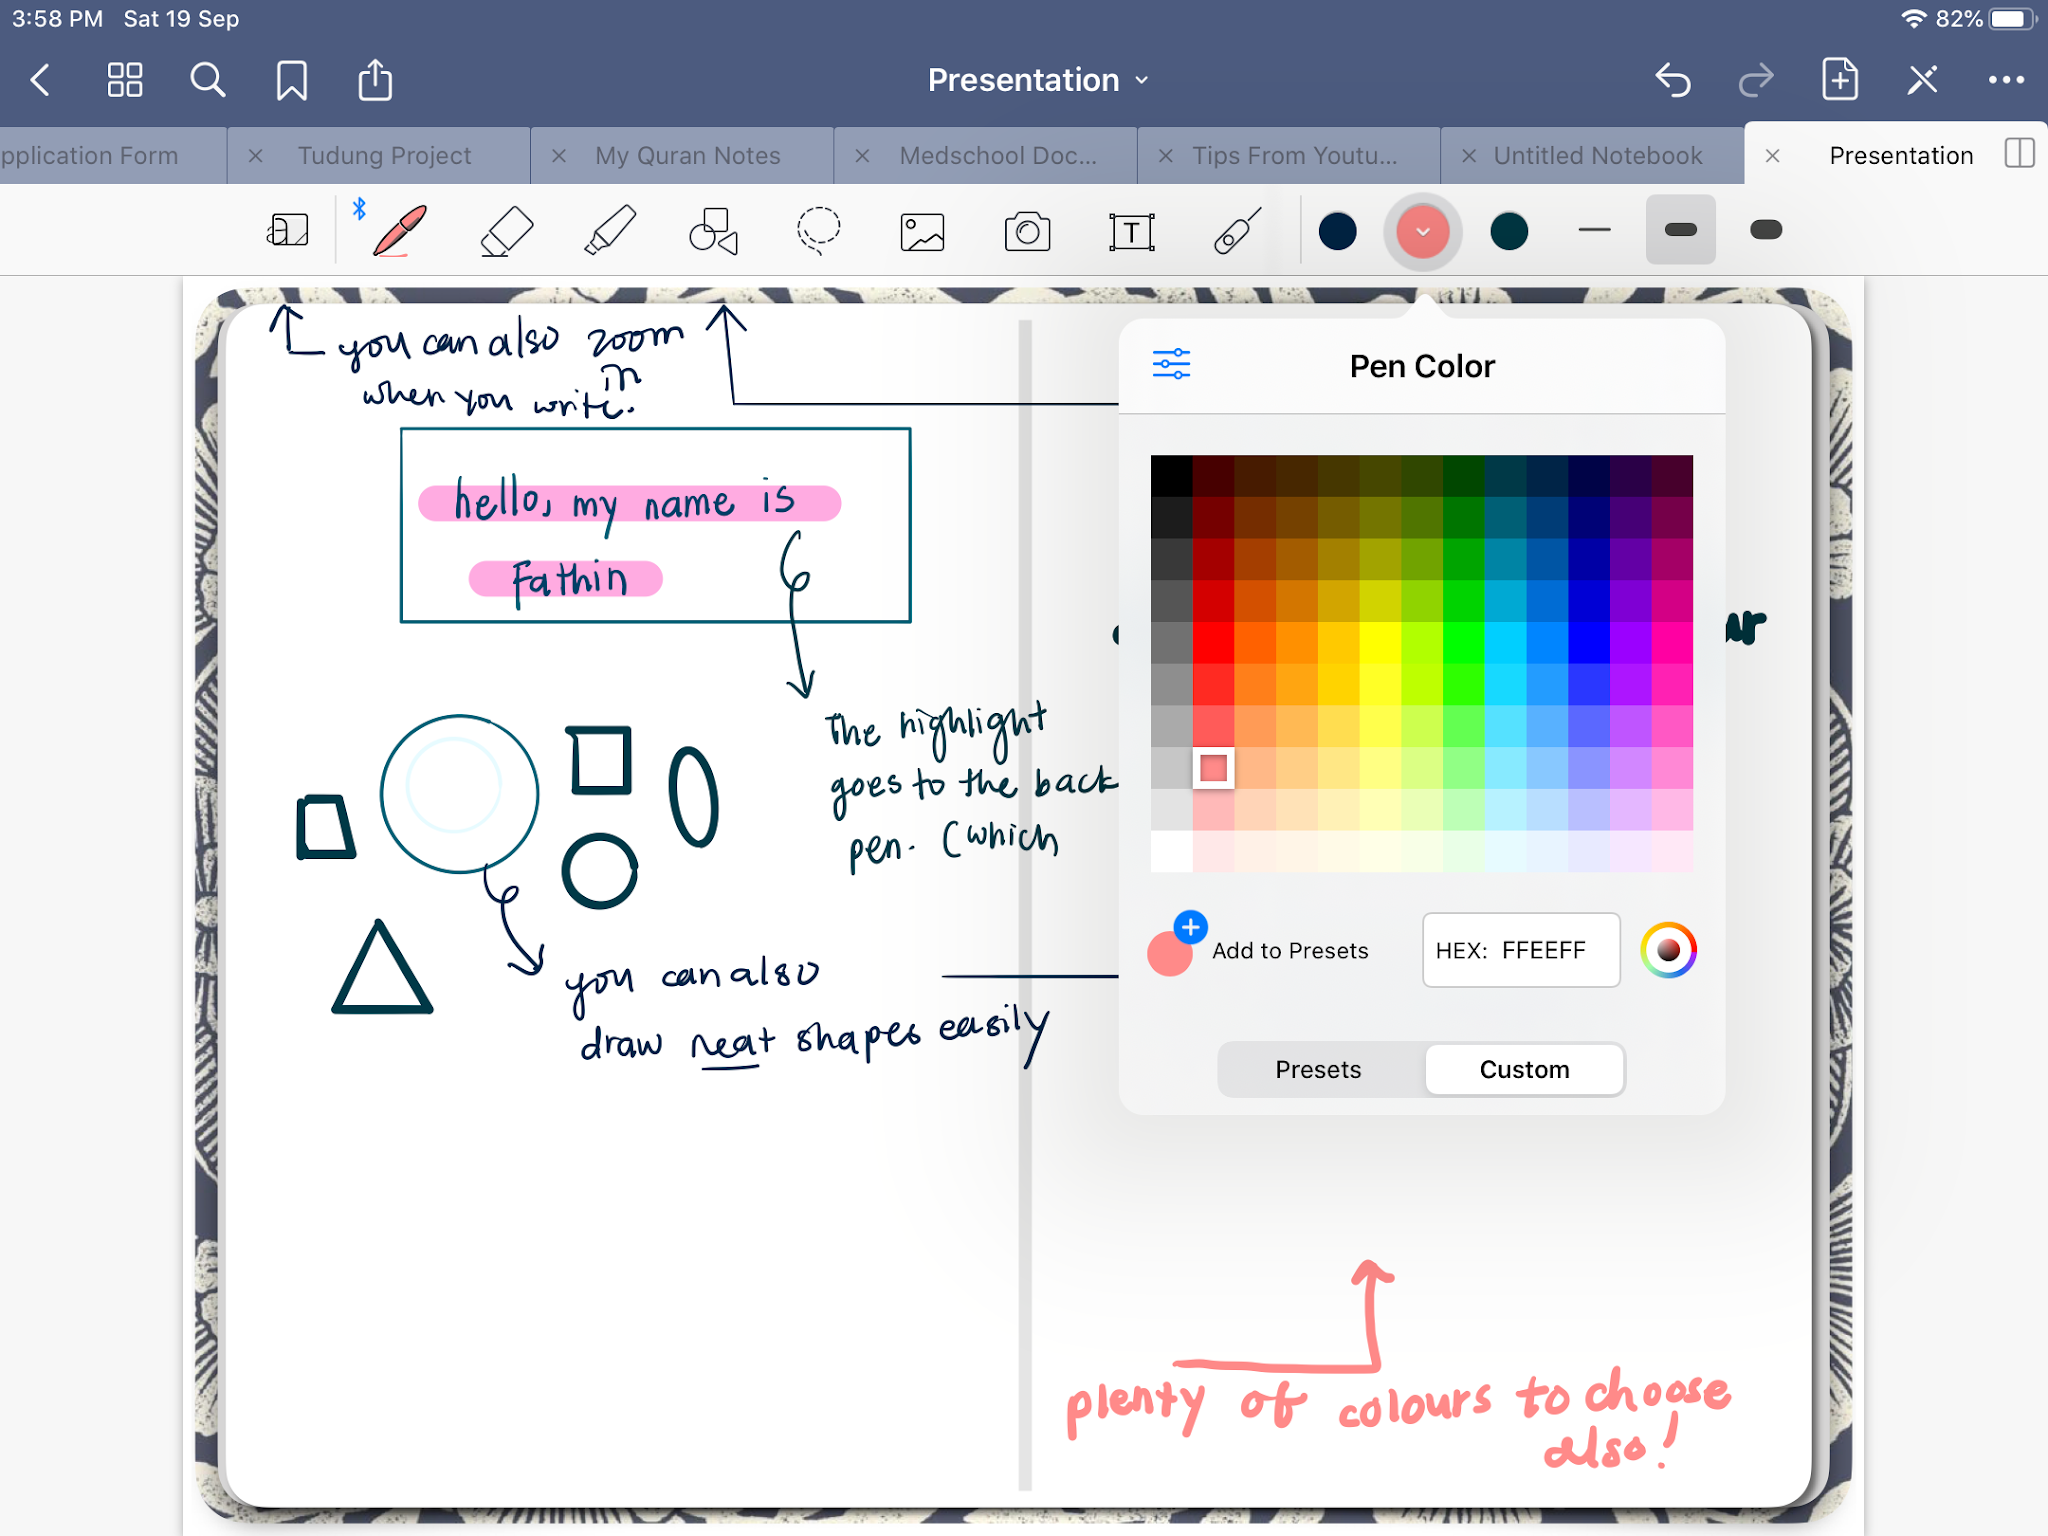Open the three-dots more options menu
The image size is (2048, 1536).
[2005, 80]
